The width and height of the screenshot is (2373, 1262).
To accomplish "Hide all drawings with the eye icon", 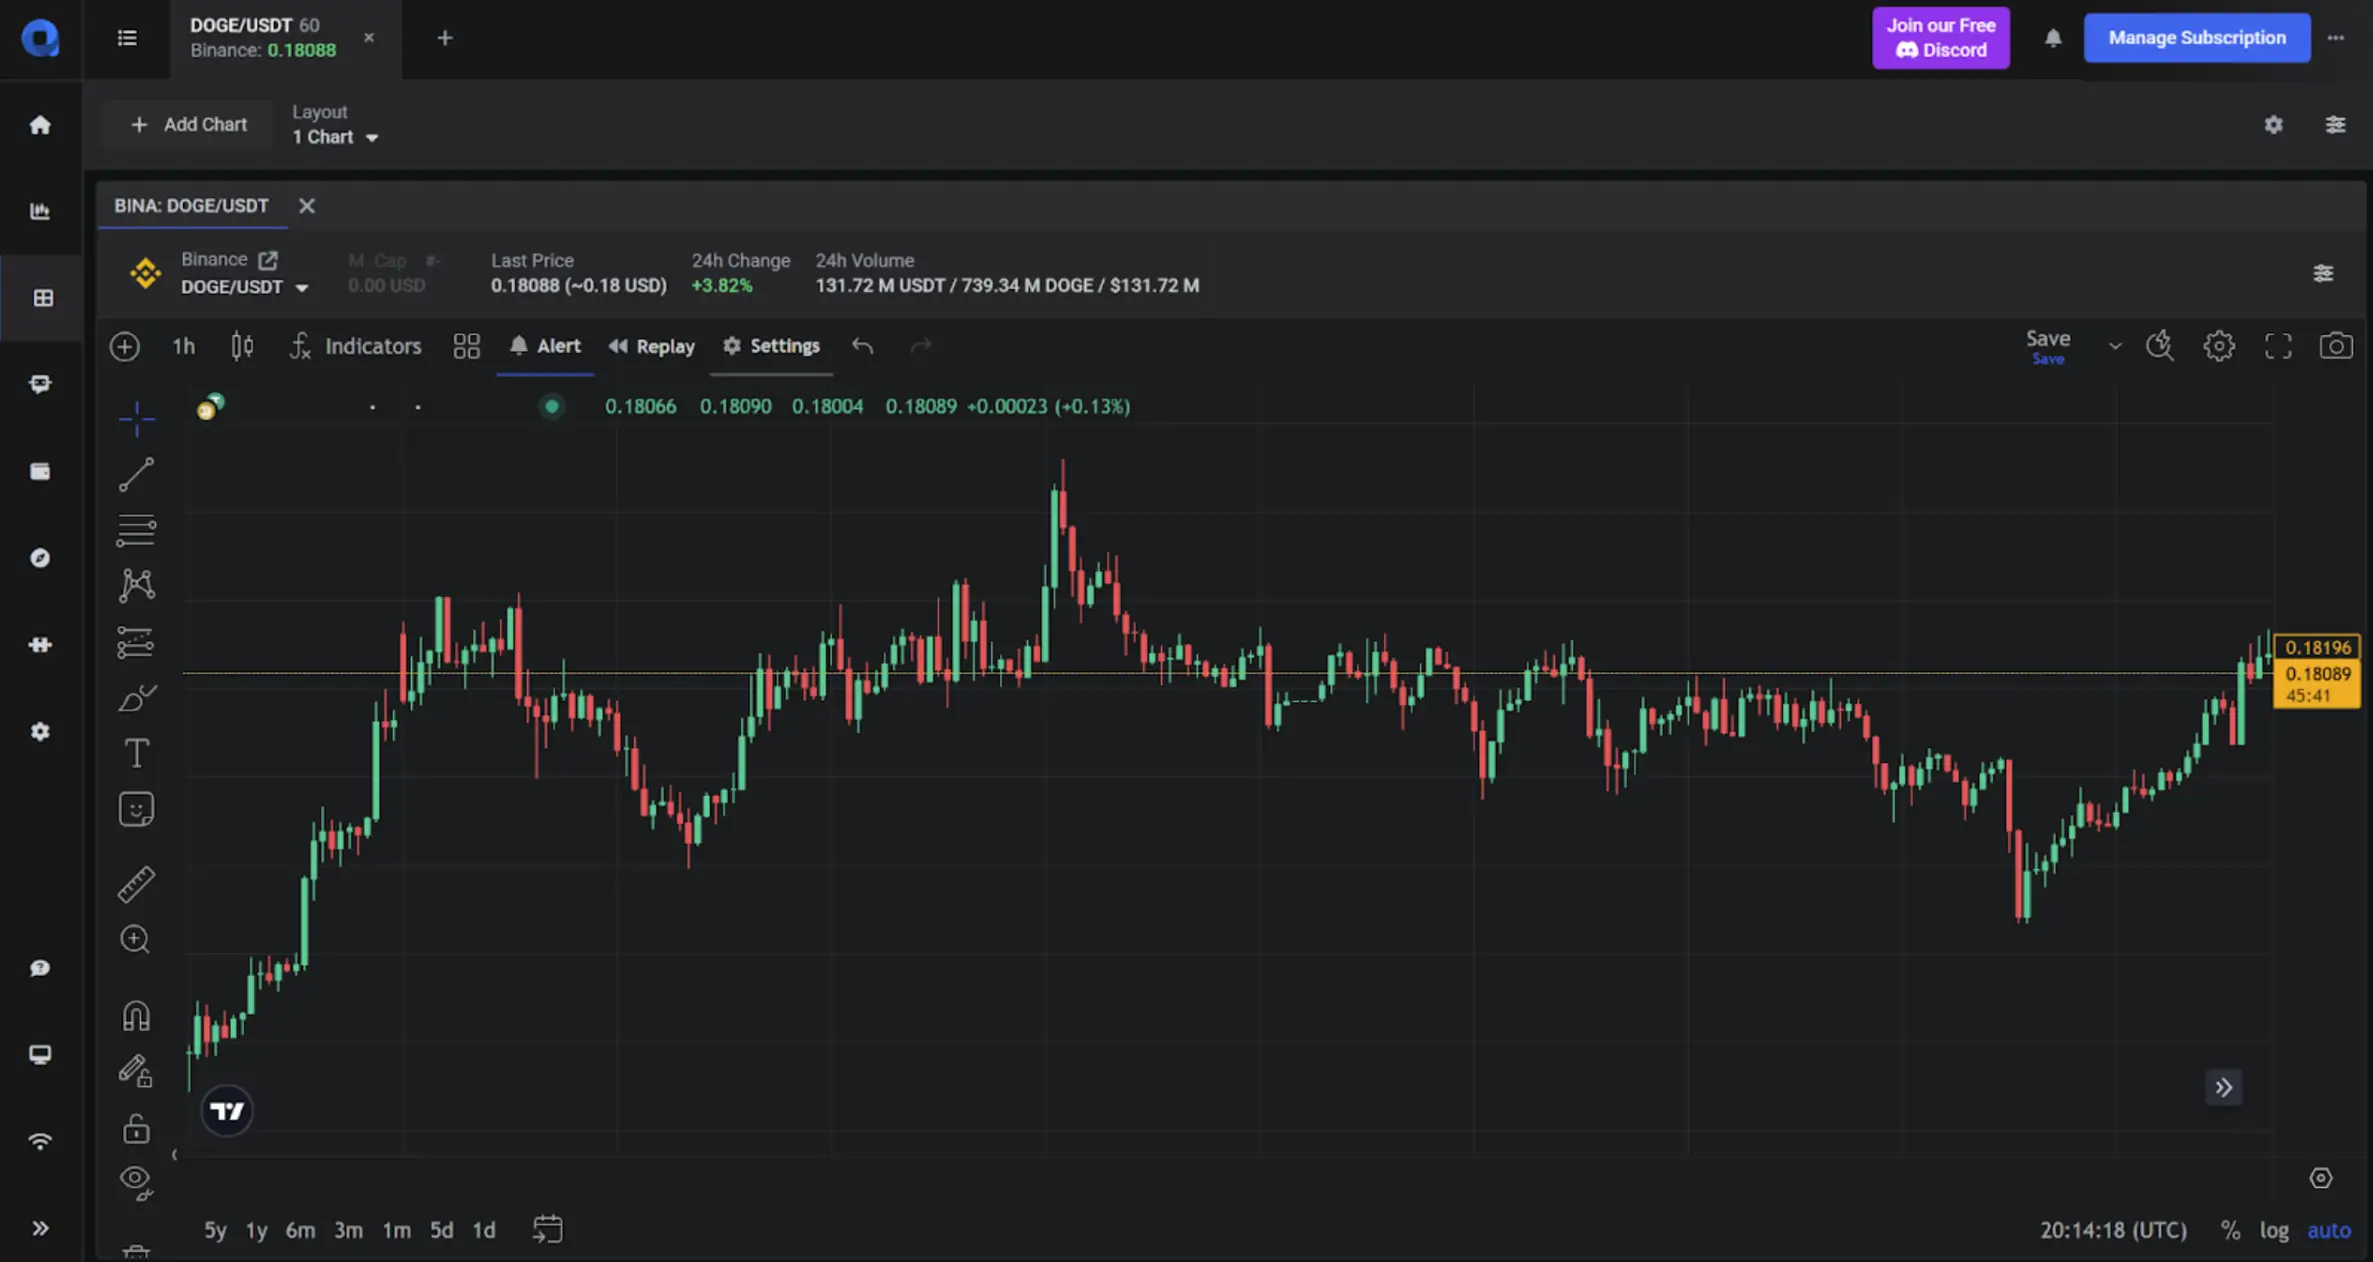I will click(137, 1181).
